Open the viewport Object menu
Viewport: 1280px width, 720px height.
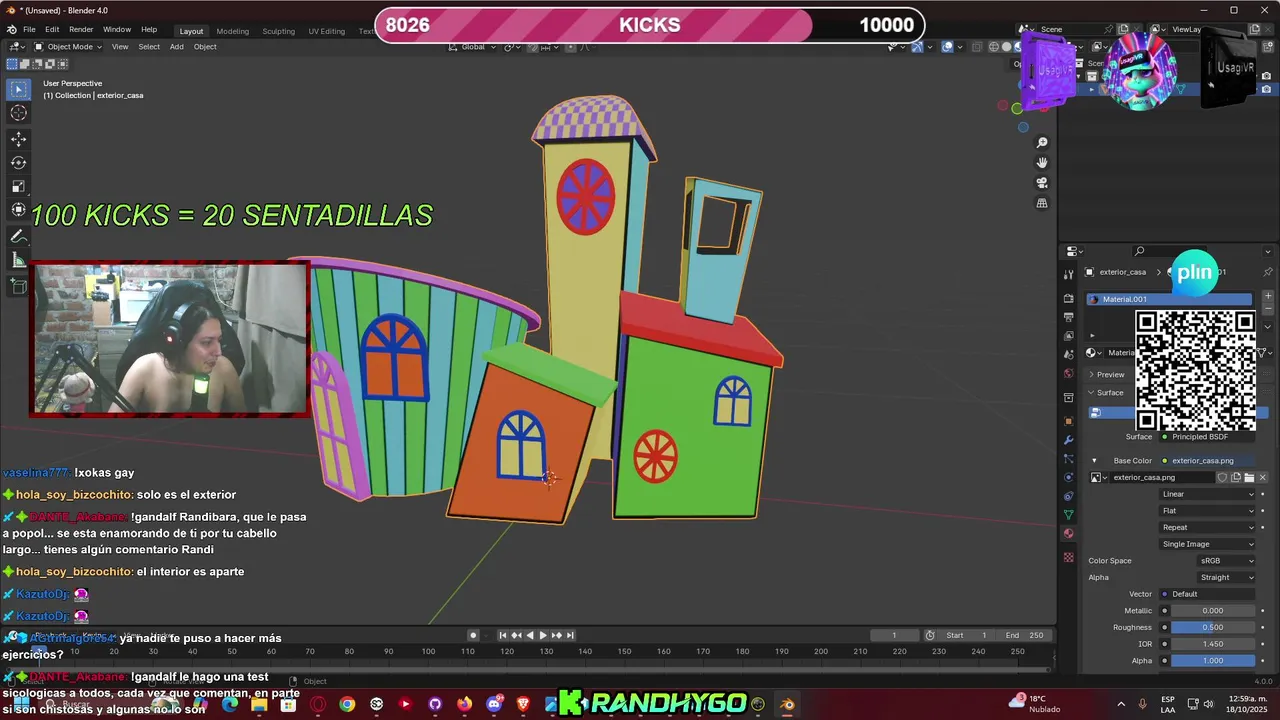tap(205, 47)
